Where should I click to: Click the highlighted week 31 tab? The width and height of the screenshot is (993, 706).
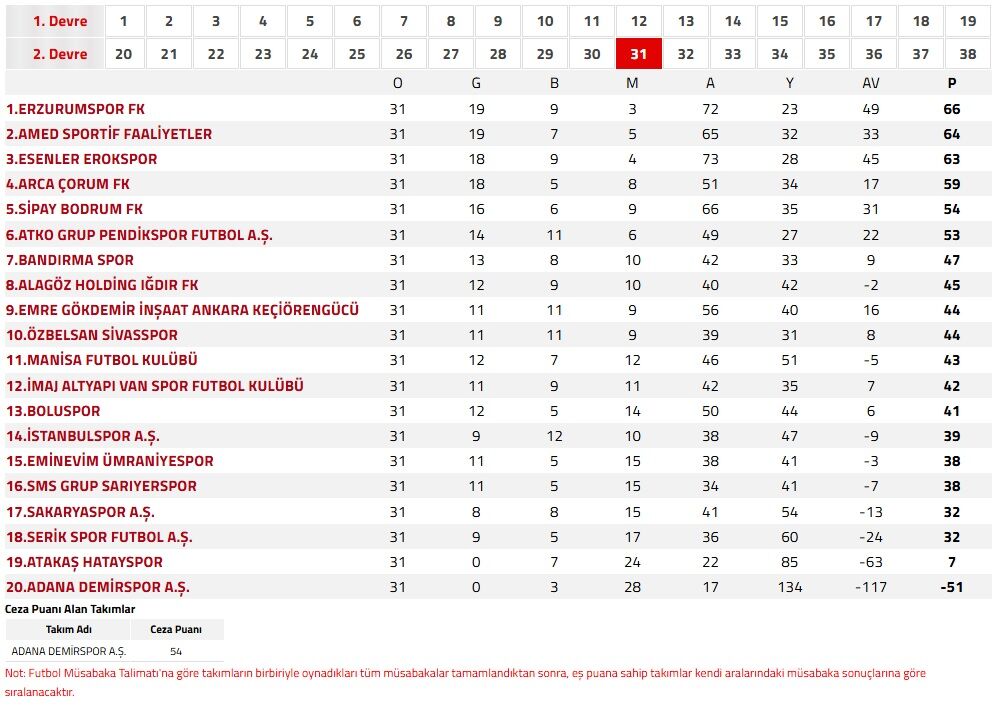click(x=639, y=54)
